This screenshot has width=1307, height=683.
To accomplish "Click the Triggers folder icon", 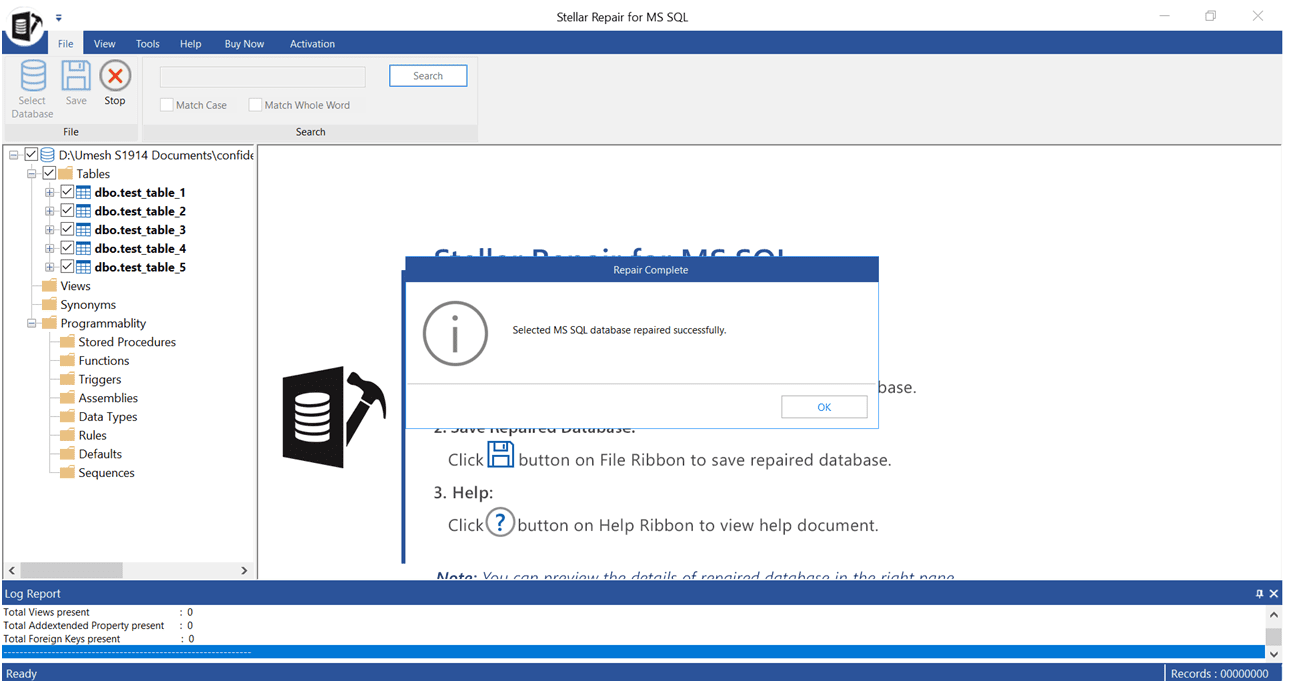I will click(x=67, y=379).
